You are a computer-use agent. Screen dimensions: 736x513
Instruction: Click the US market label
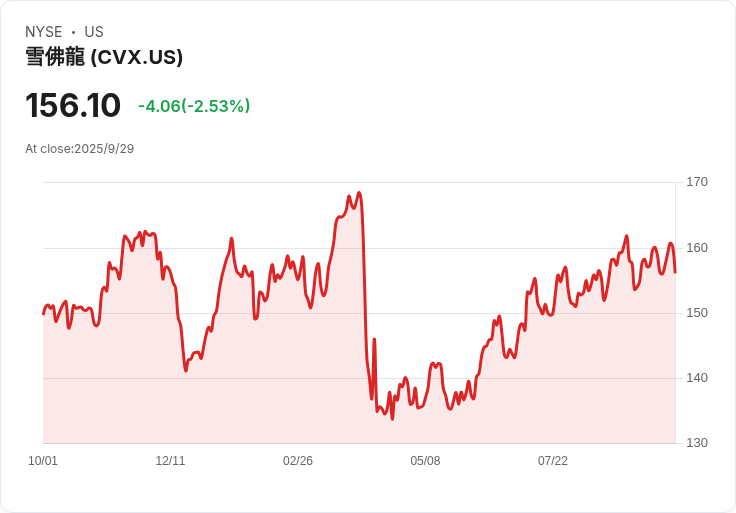[x=94, y=32]
